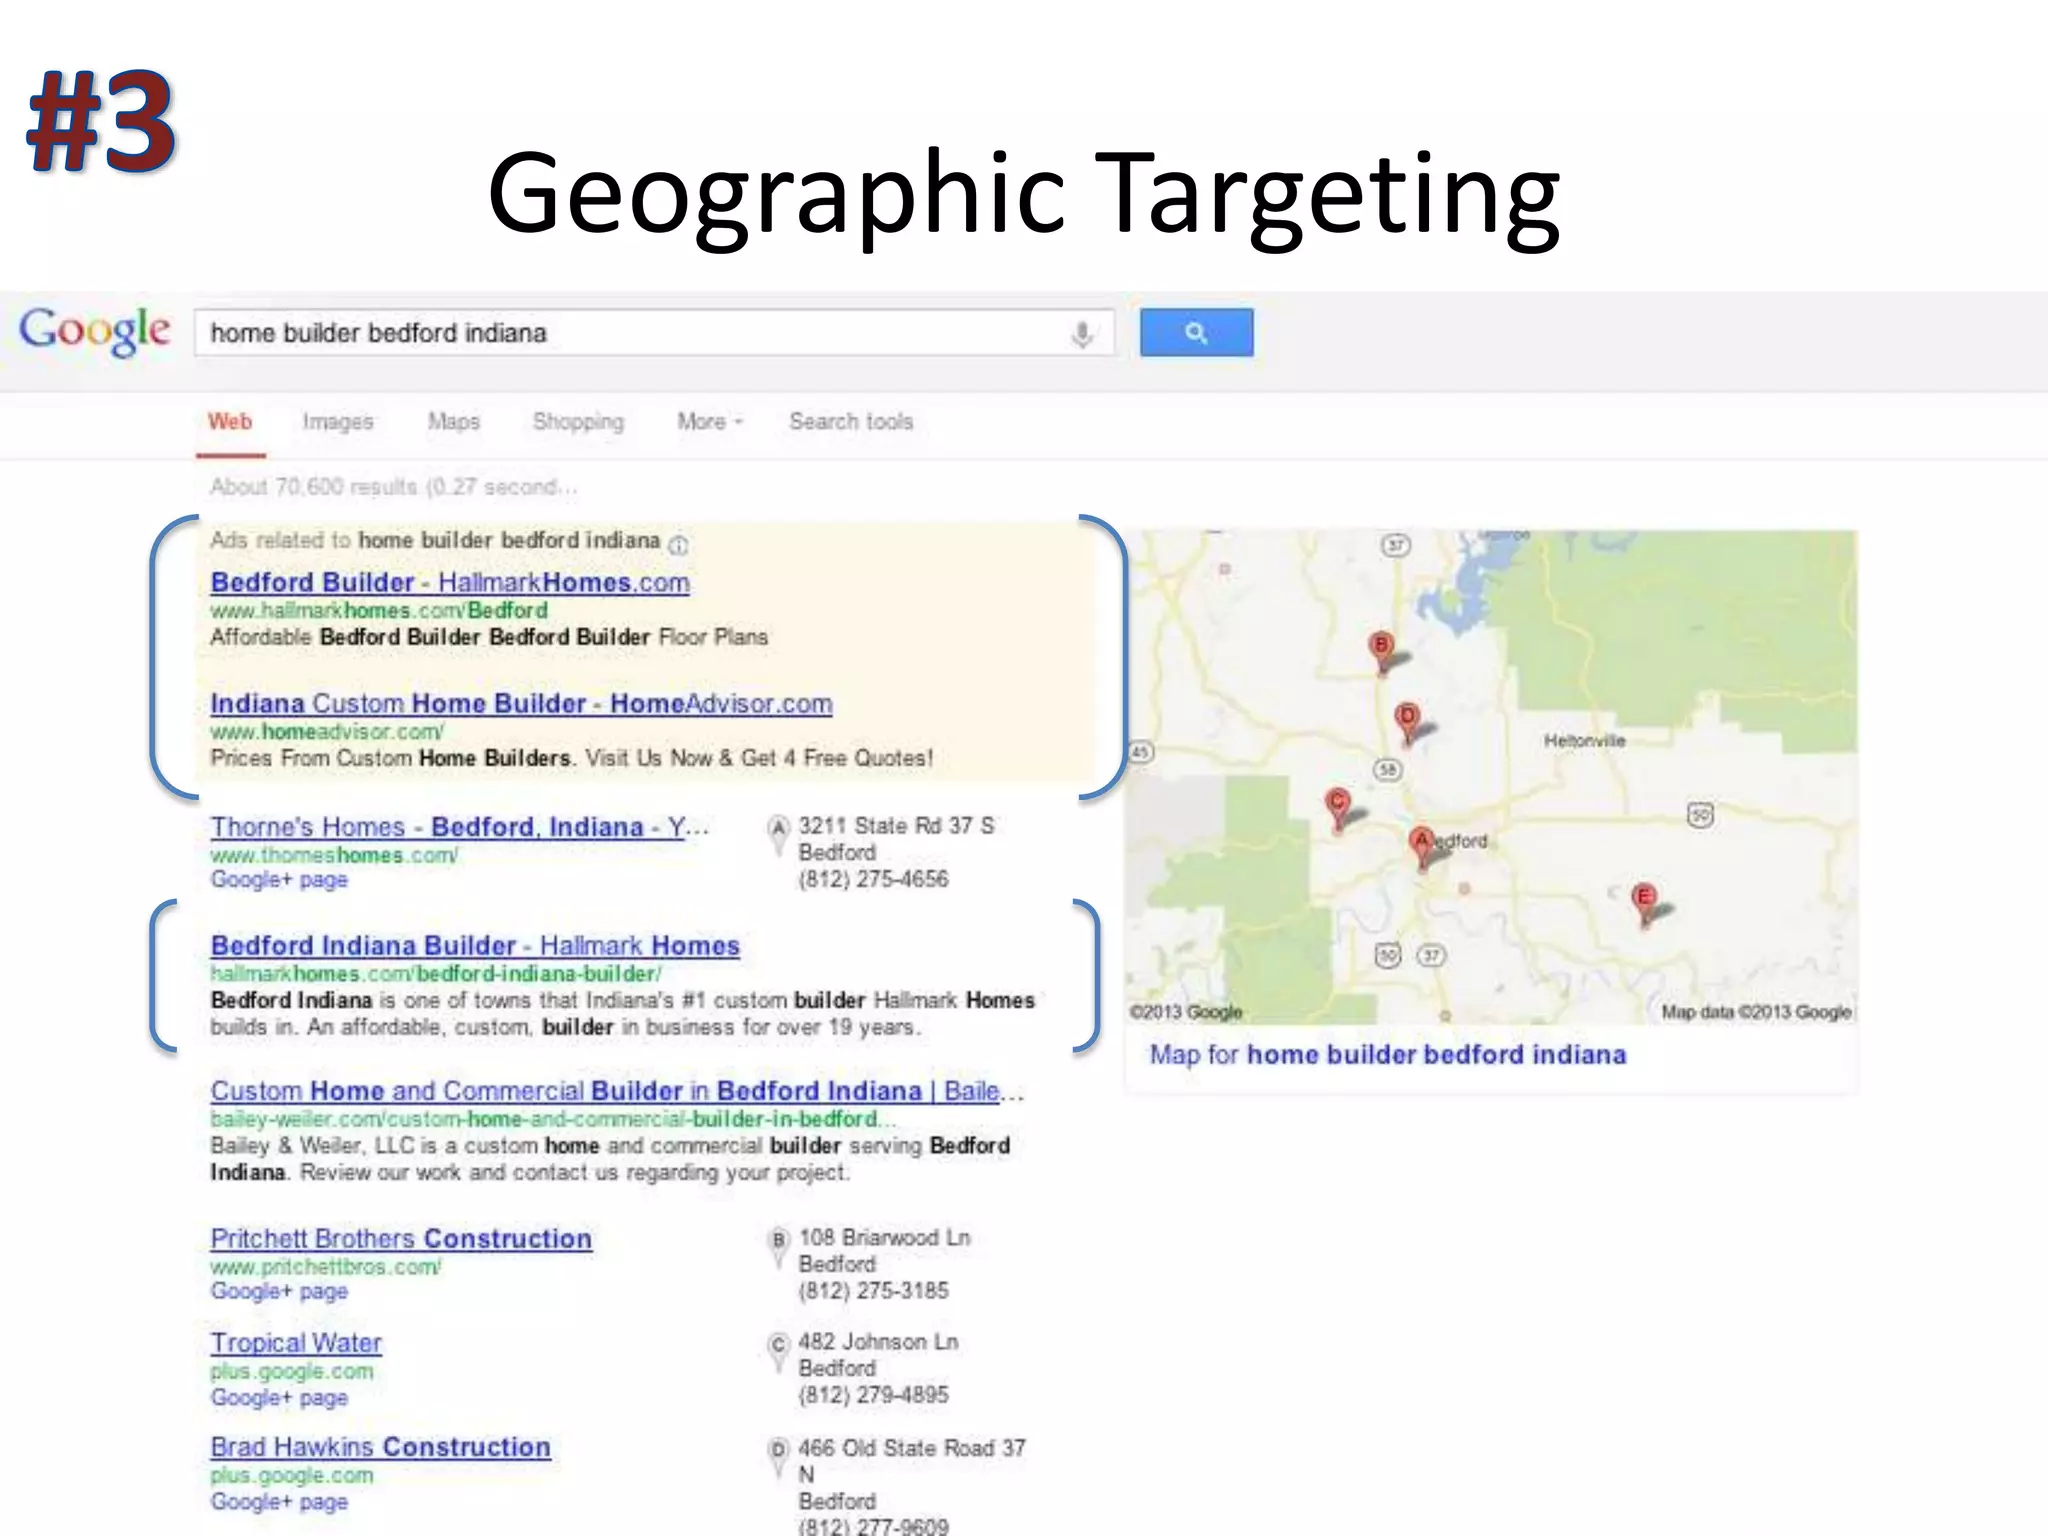The height and width of the screenshot is (1536, 2048).
Task: Click the www.pritchettbros.com/ URL
Action: (325, 1267)
